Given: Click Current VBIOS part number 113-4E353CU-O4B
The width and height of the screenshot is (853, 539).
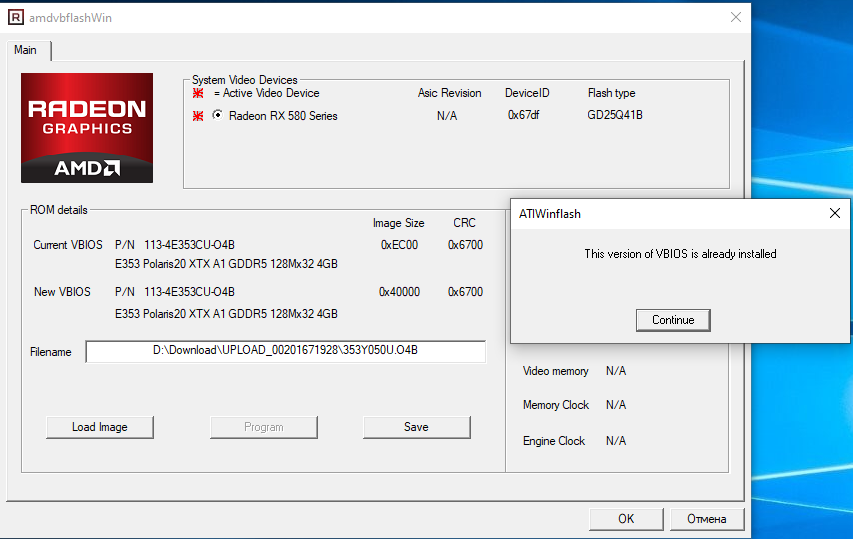Looking at the screenshot, I should coord(189,245).
